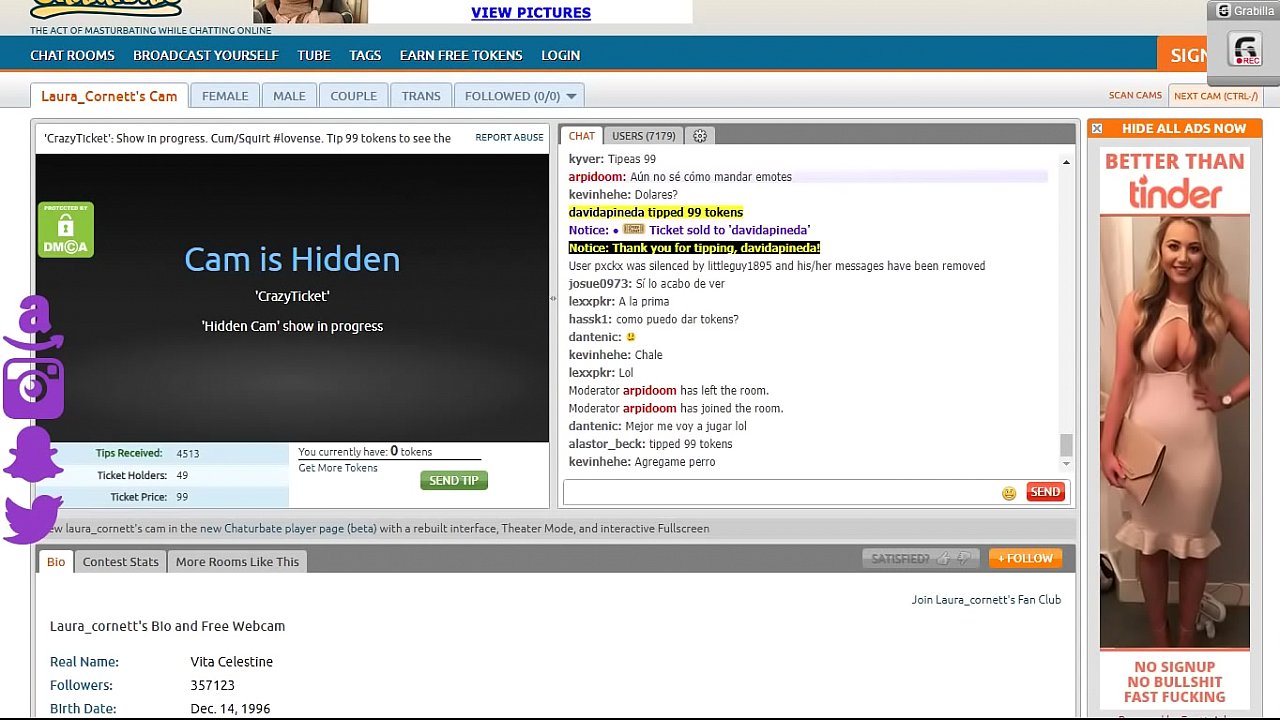Click the Grabilla REC recorder icon
Screen dimensions: 1280x720
point(1245,50)
